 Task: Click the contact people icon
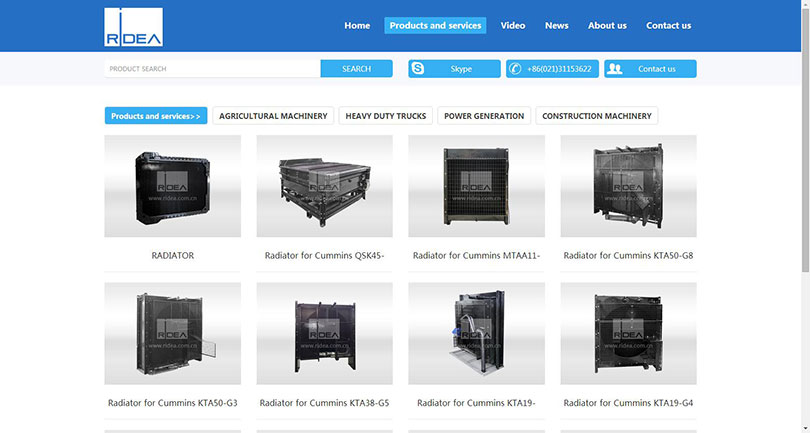(614, 69)
